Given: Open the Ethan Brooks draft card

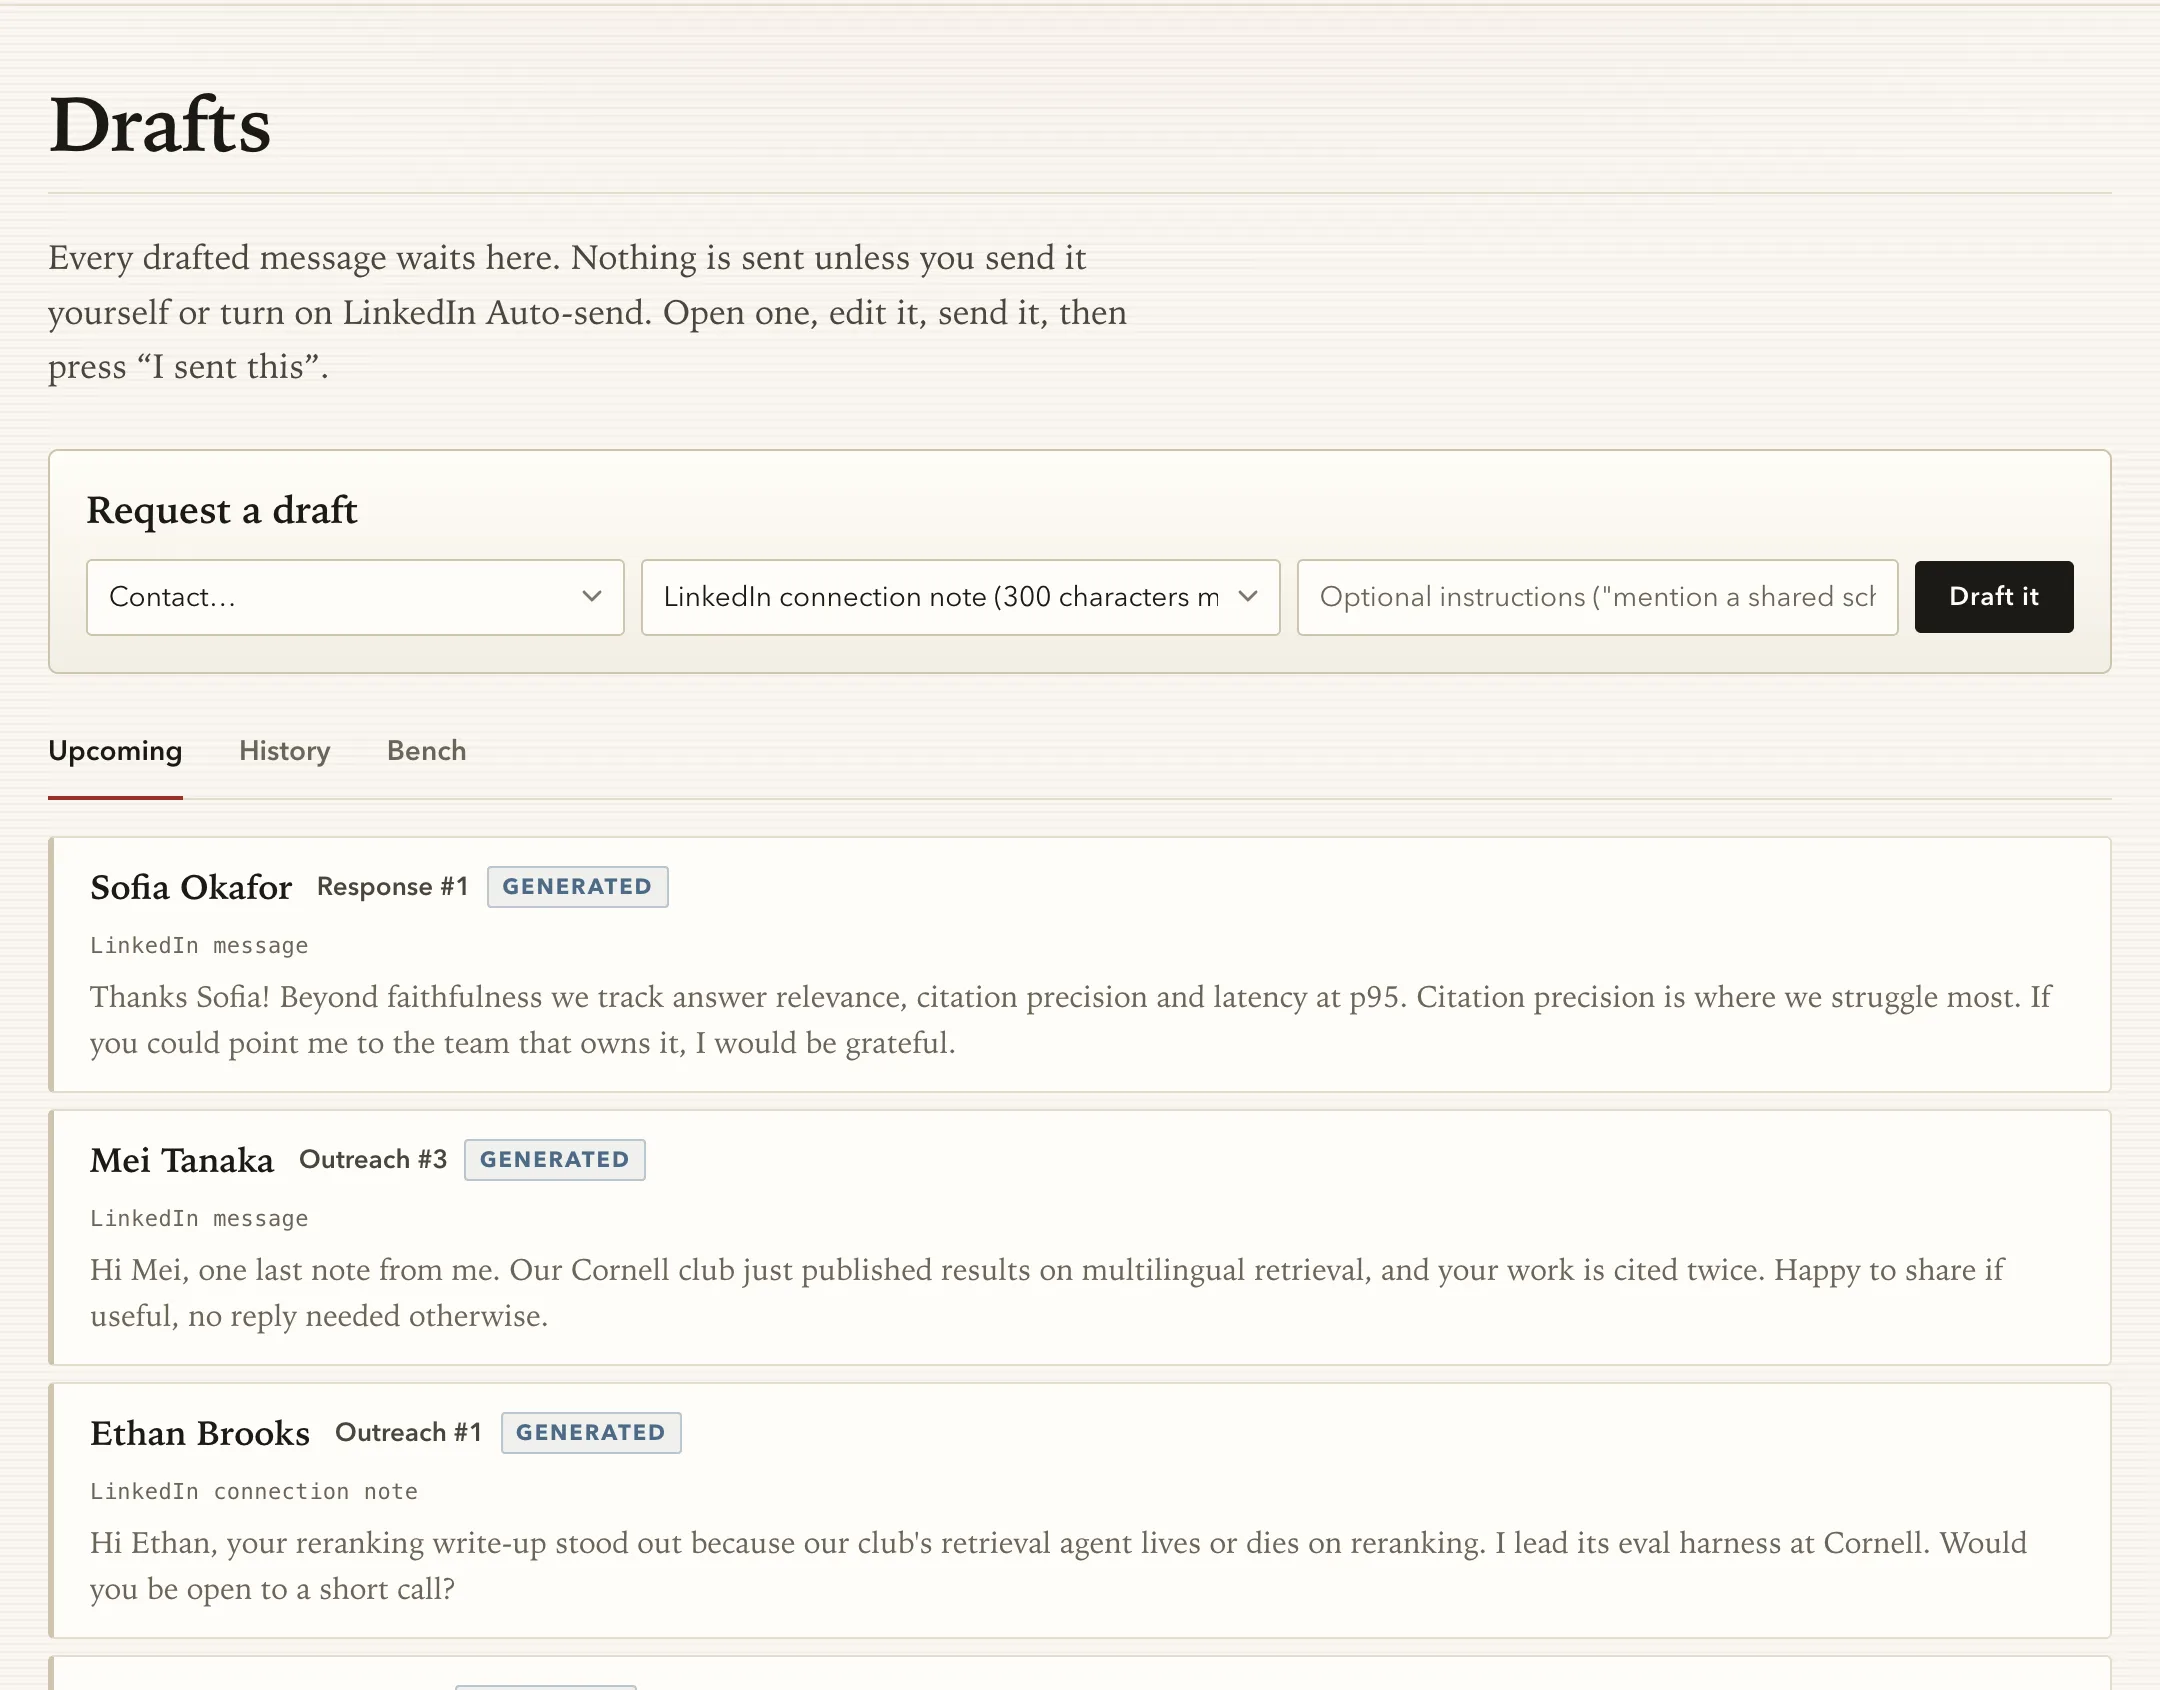Looking at the screenshot, I should click(1080, 1511).
